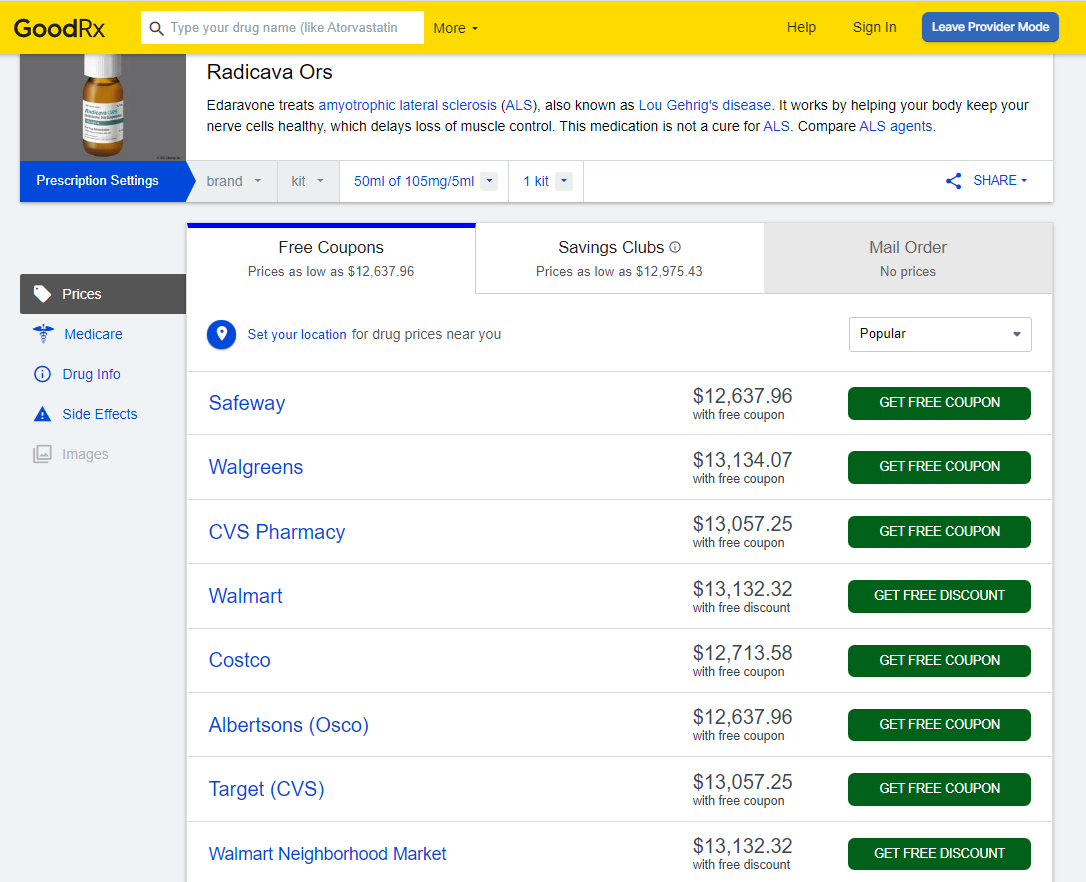Open the Costco pharmacy link
The image size is (1086, 882).
[239, 660]
